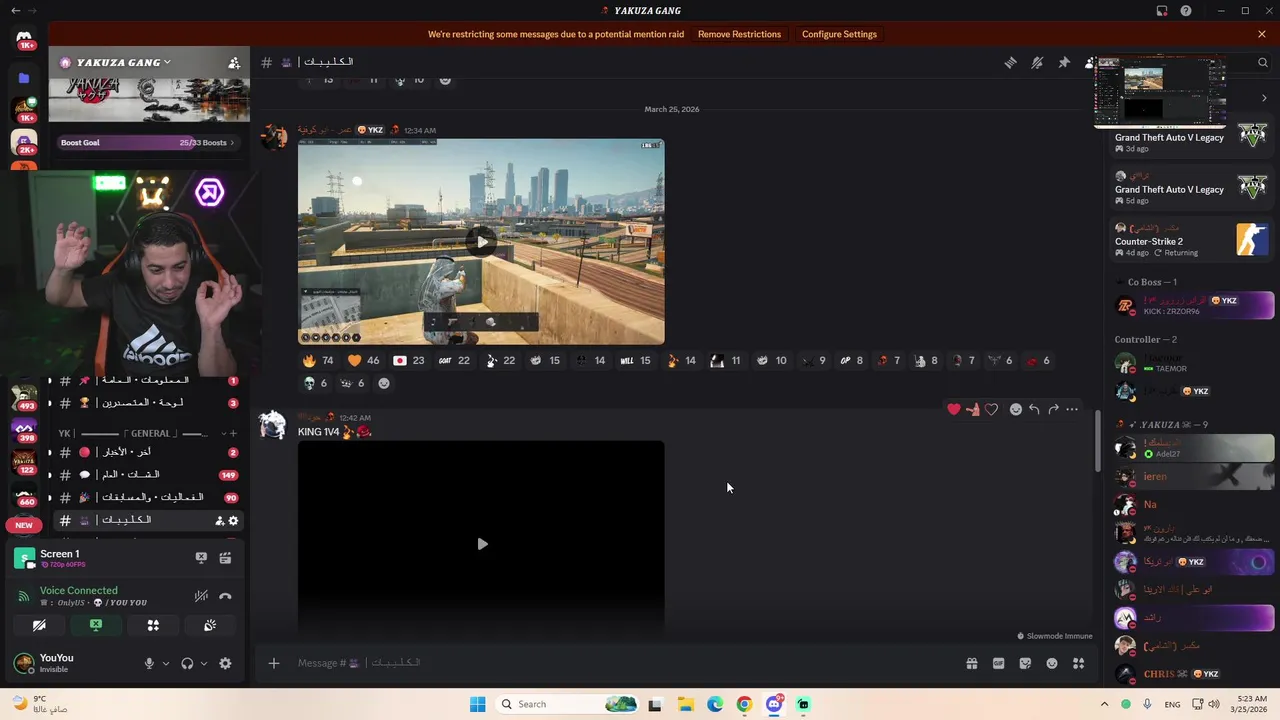Open the GIF picker
This screenshot has width=1280, height=720.
tap(998, 663)
